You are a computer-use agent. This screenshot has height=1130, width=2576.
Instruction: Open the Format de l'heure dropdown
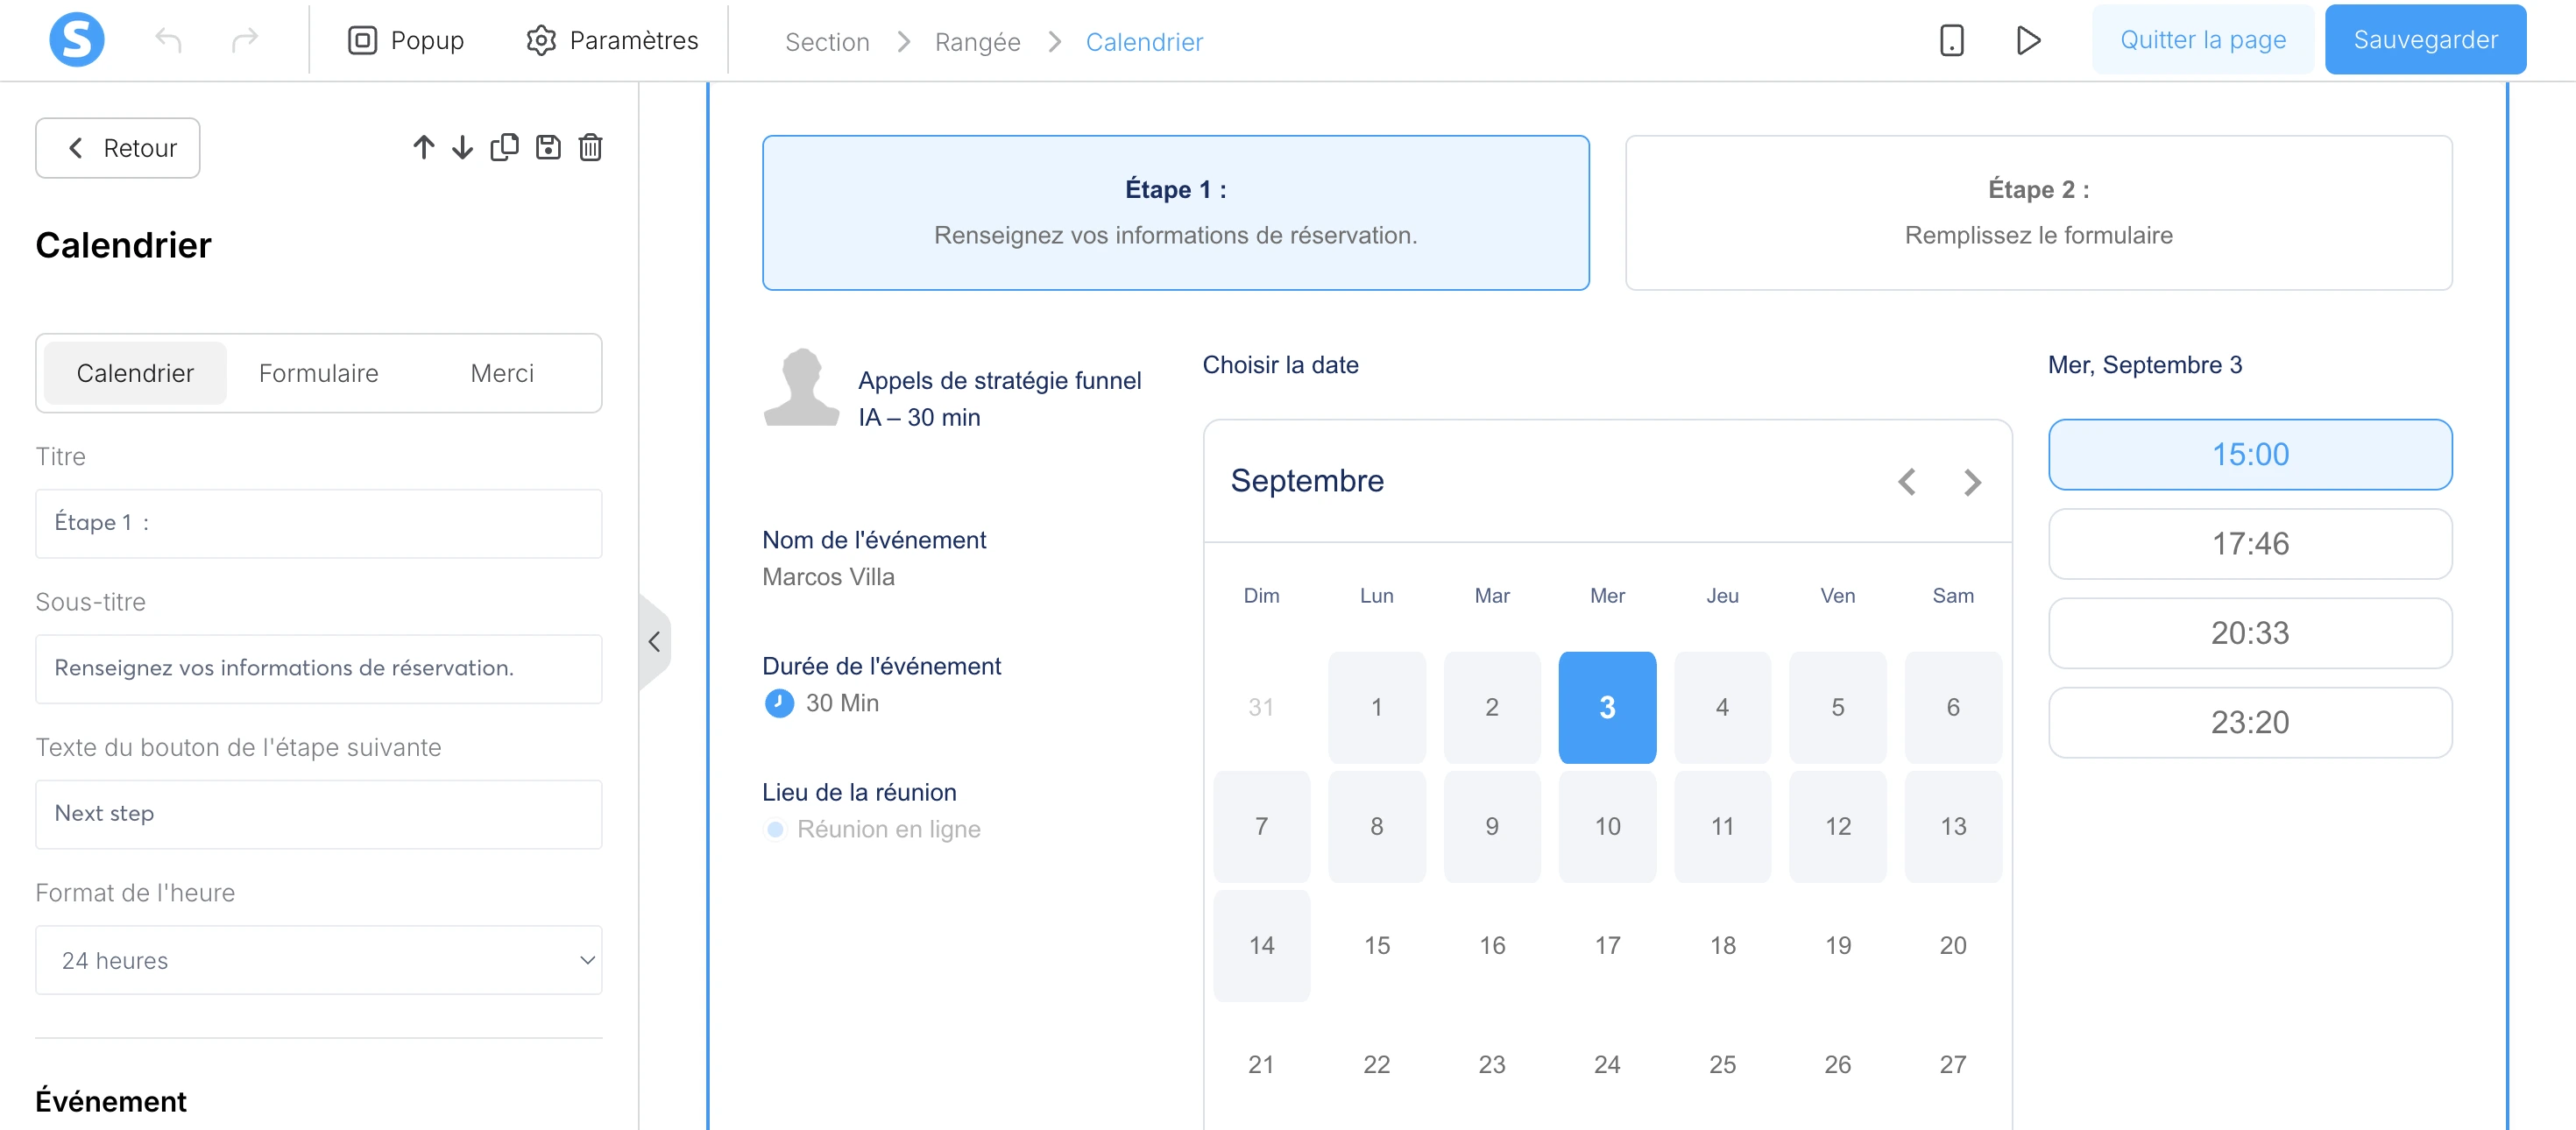318,960
